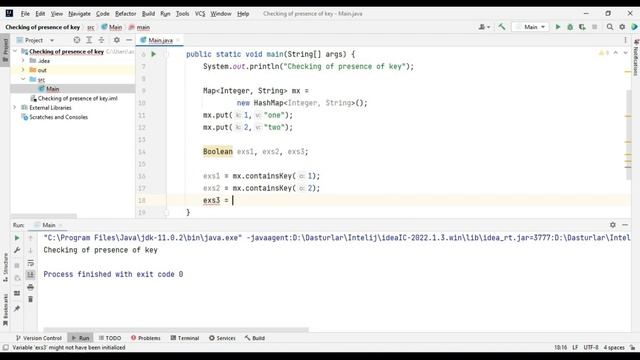This screenshot has width=640, height=360.
Task: Clear console with the trash icon
Action: (31, 299)
